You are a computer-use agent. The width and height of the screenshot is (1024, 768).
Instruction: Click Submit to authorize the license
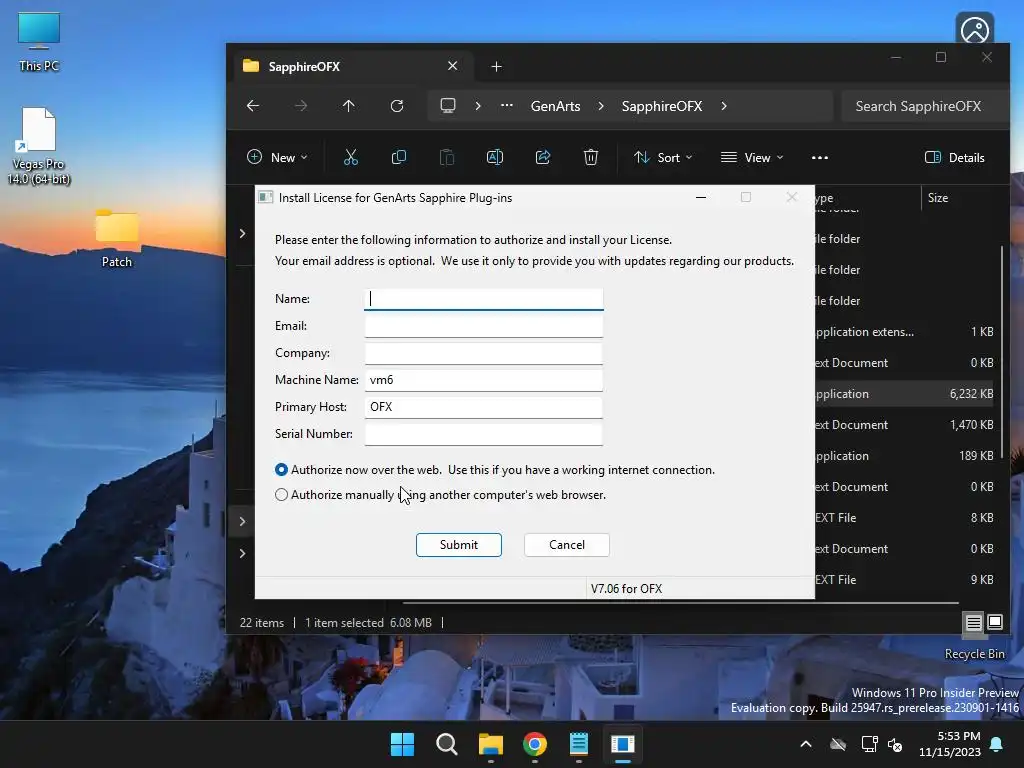tap(458, 545)
